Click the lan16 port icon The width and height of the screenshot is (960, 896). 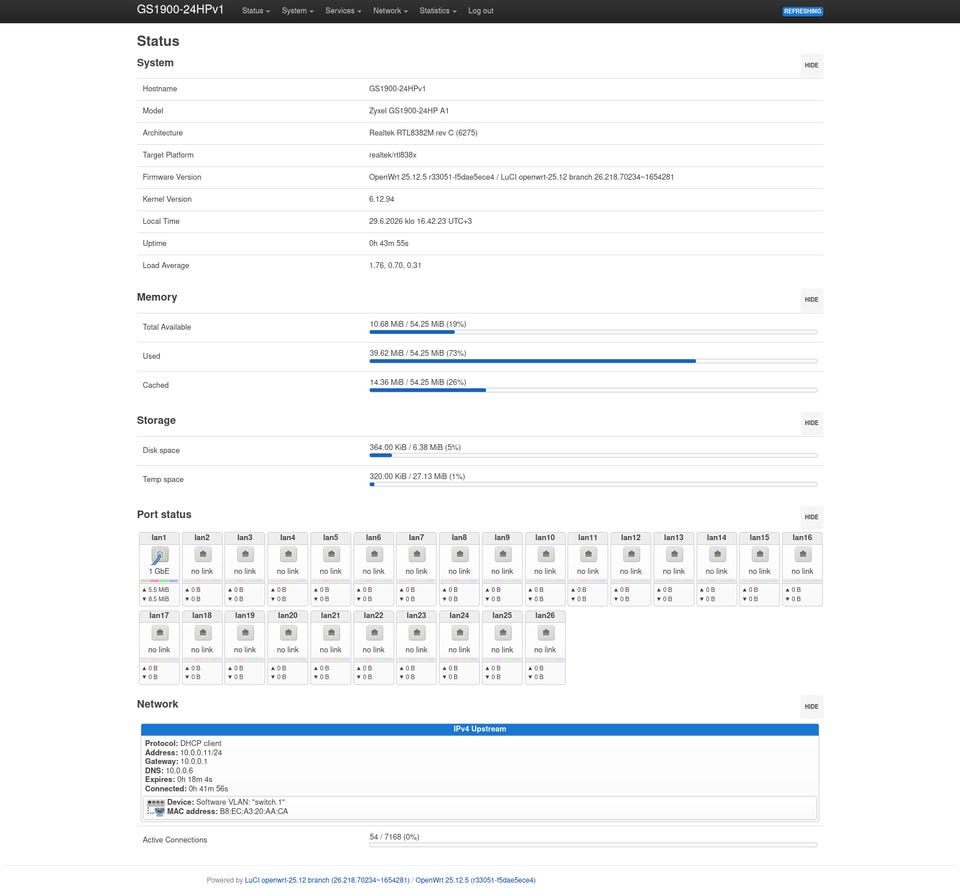click(802, 554)
